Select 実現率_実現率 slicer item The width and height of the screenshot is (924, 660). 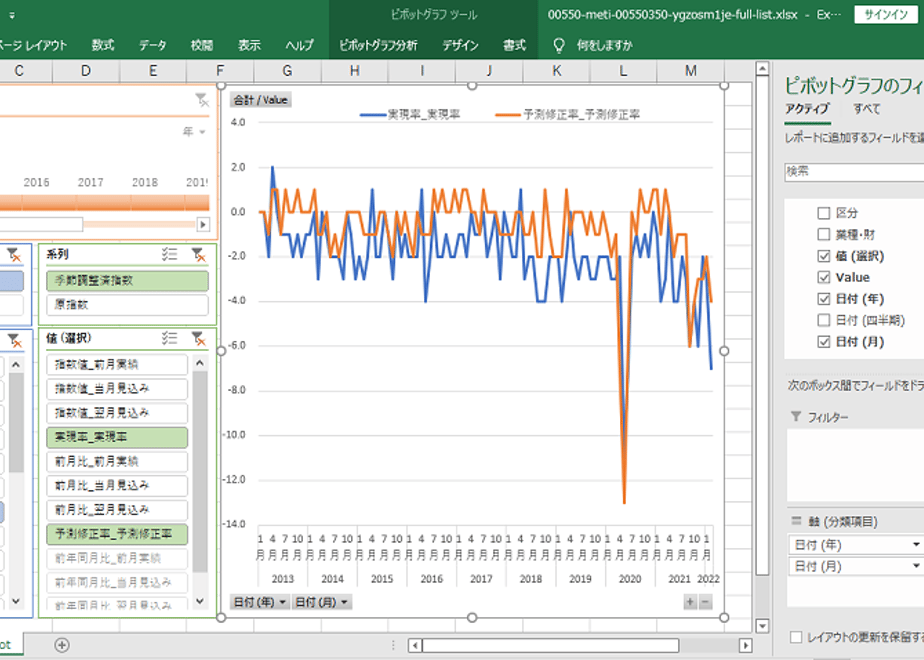point(117,437)
